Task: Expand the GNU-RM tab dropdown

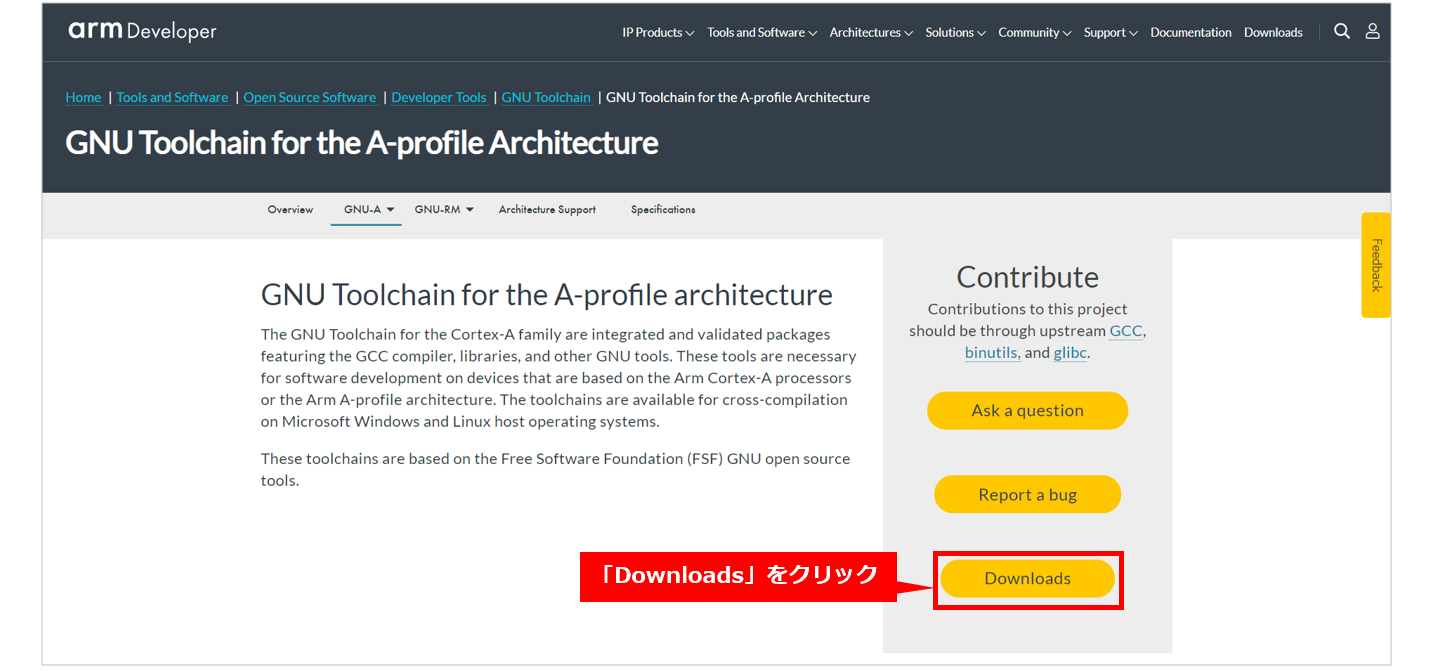Action: pyautogui.click(x=444, y=210)
